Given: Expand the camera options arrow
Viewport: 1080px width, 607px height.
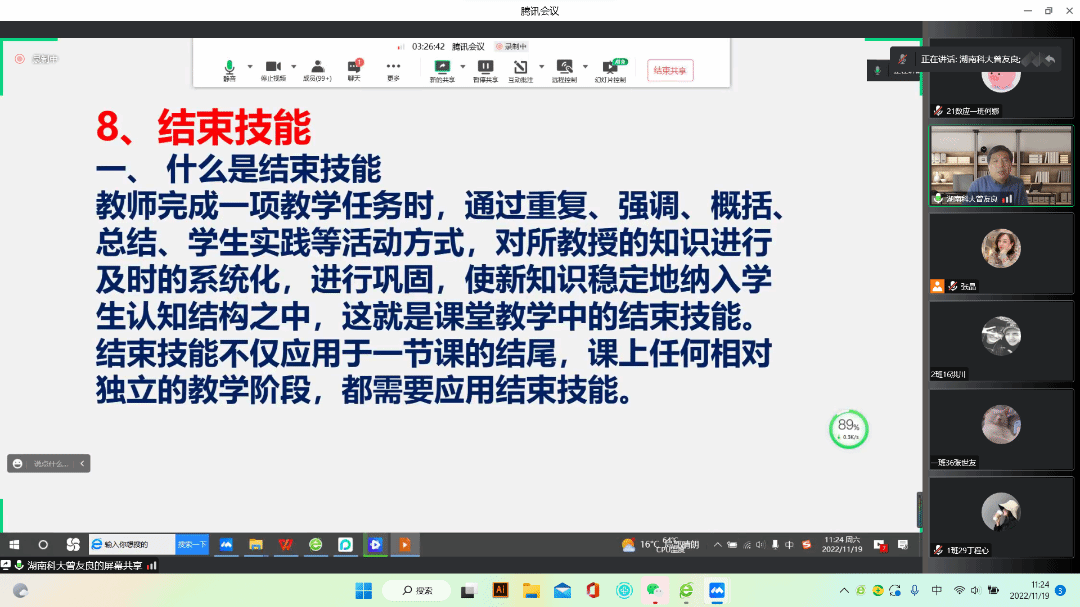Looking at the screenshot, I should (293, 67).
